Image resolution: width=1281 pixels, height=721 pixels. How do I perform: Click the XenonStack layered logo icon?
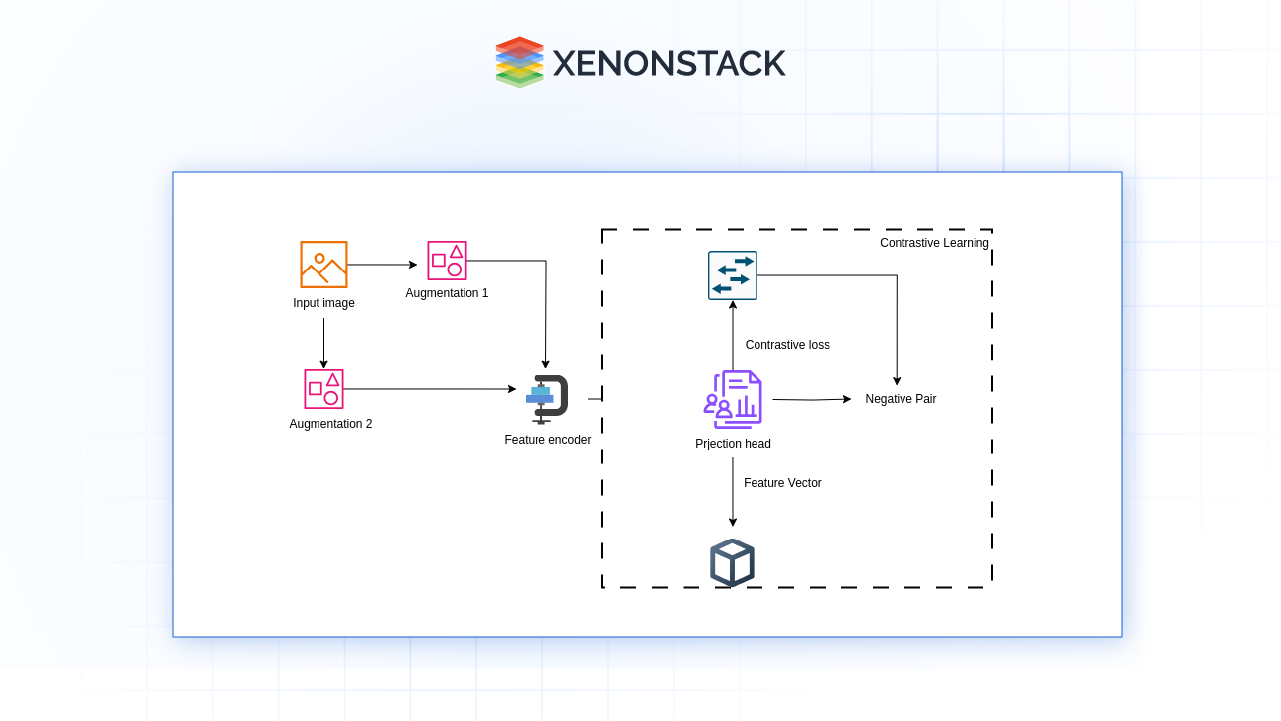tap(519, 62)
